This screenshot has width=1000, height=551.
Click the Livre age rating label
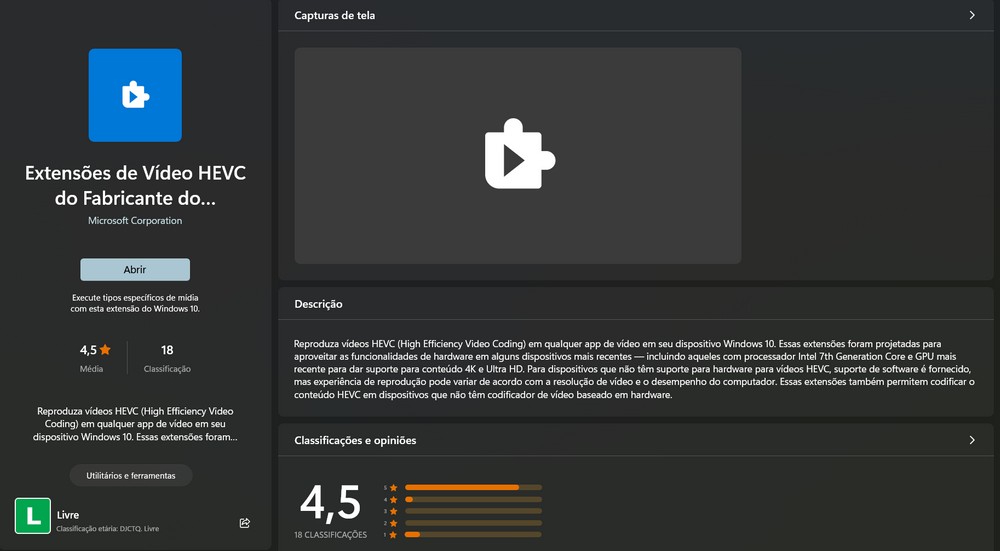(68, 515)
